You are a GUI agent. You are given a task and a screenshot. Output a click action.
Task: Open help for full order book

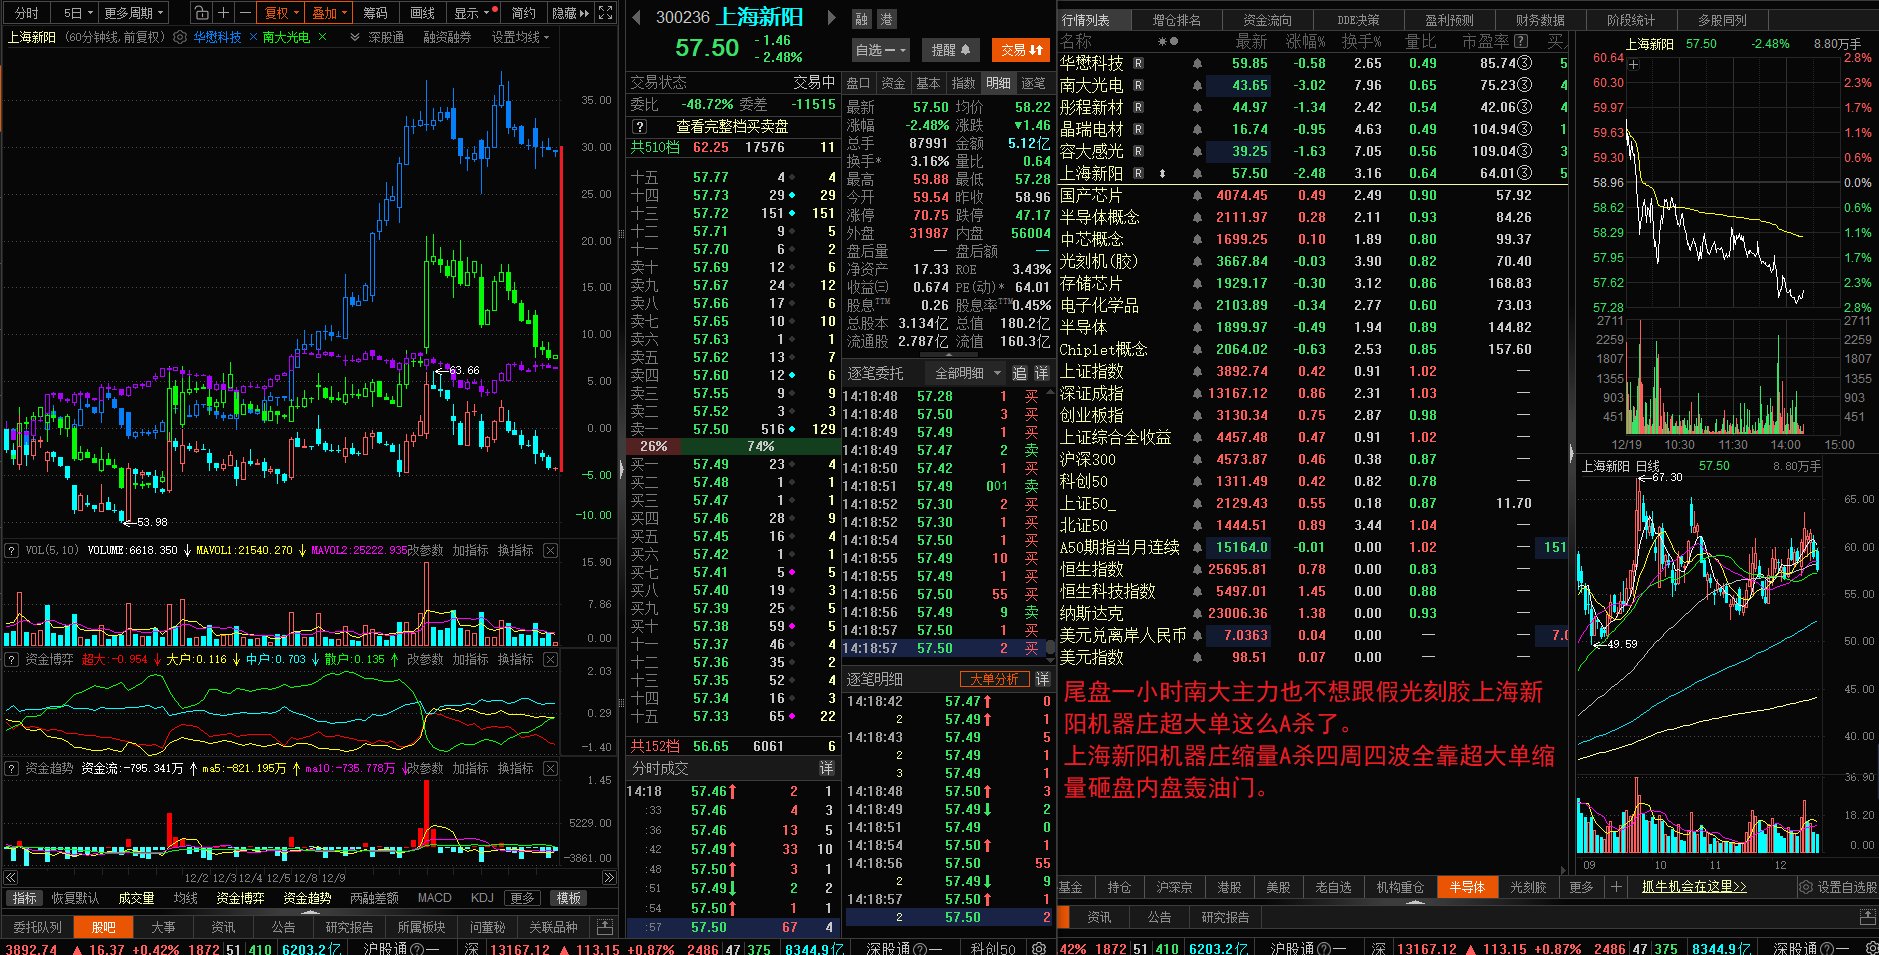pyautogui.click(x=640, y=126)
